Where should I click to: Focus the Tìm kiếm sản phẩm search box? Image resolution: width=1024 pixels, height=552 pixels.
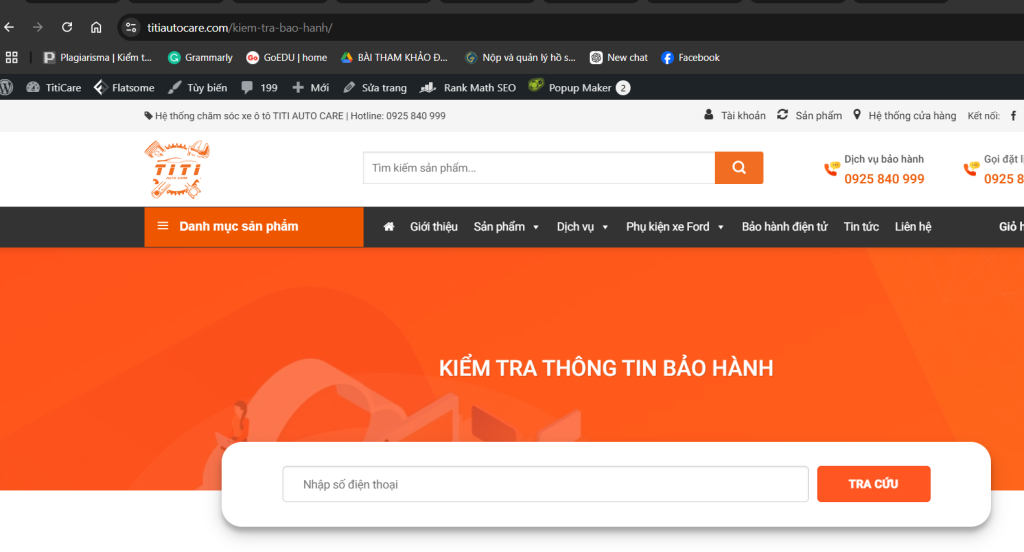538,168
